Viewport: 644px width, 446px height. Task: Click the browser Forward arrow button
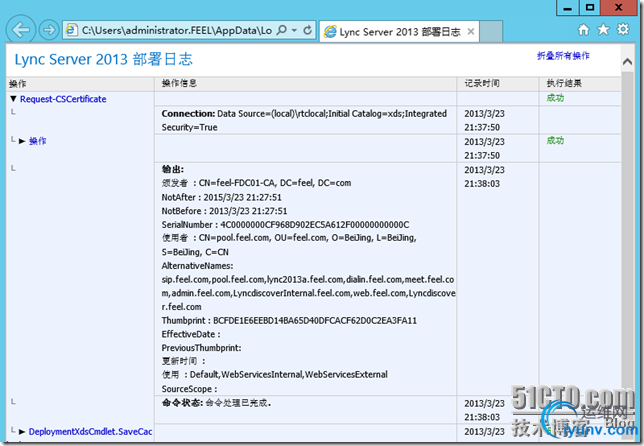coord(49,30)
